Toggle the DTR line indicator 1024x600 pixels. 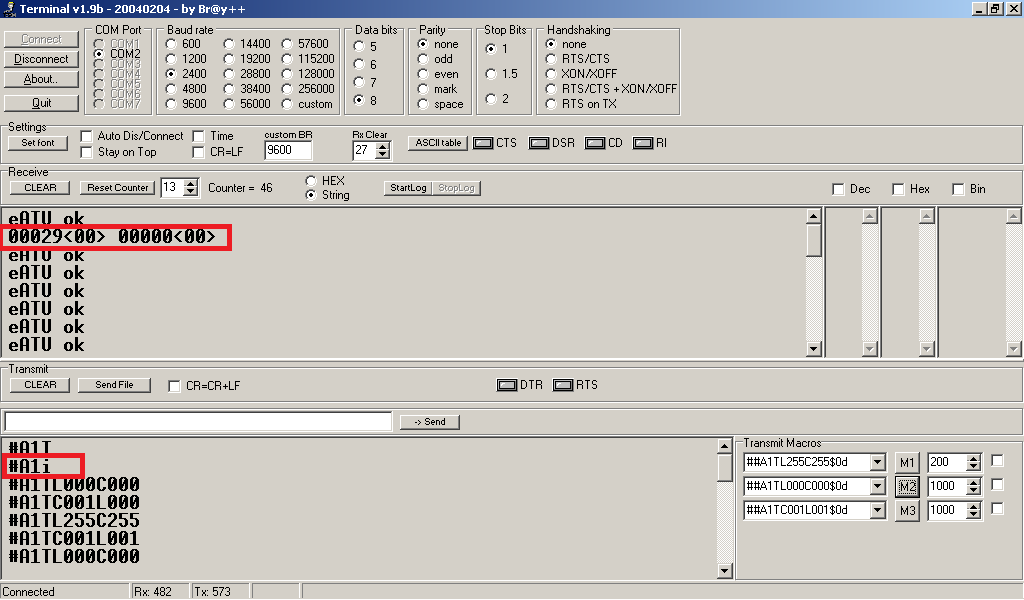[x=507, y=385]
